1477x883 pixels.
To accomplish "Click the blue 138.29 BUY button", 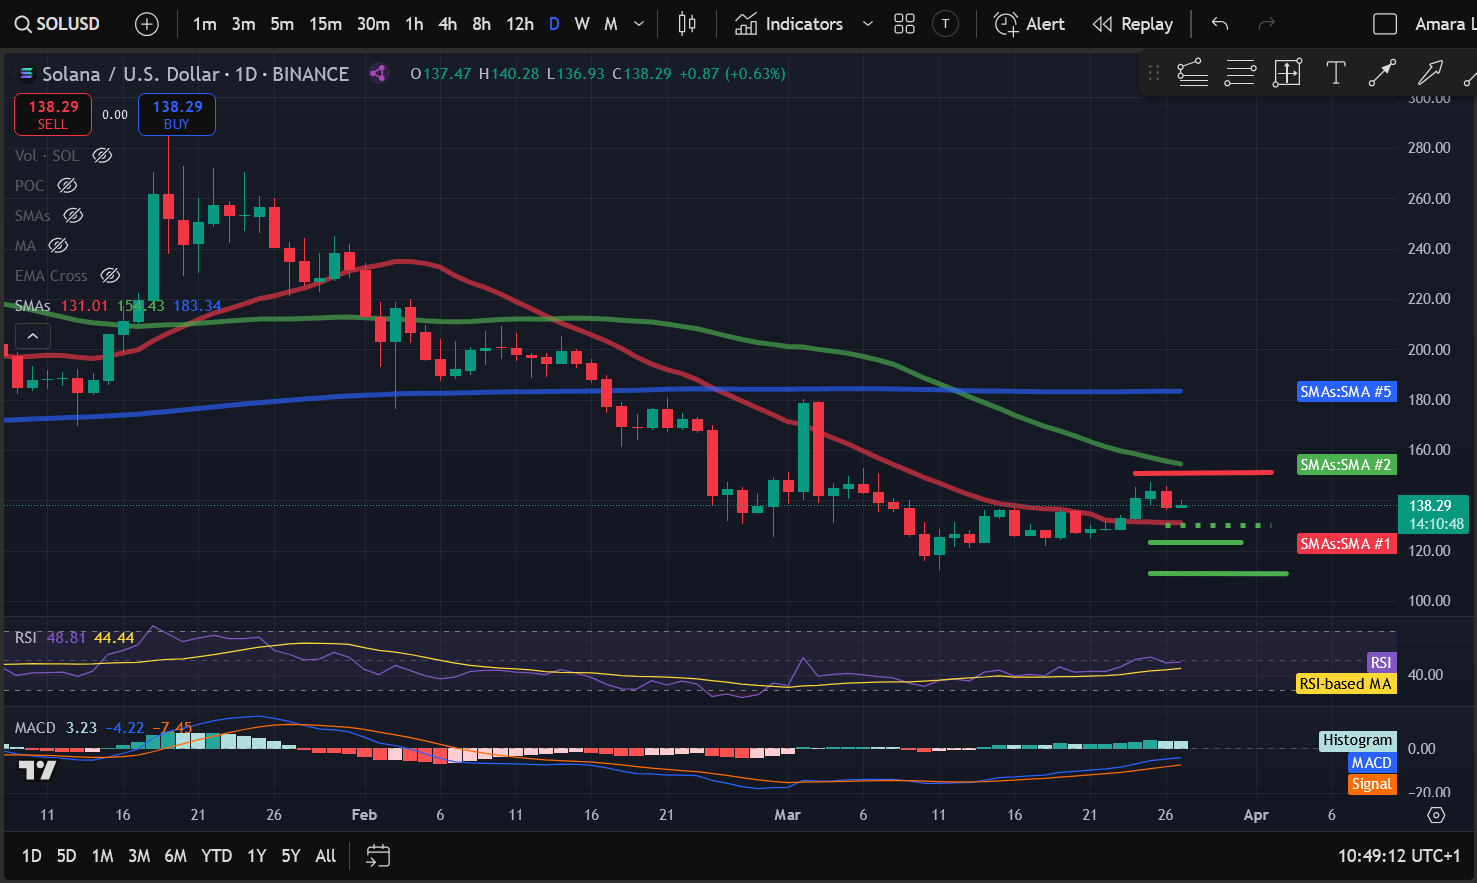I will tap(177, 114).
